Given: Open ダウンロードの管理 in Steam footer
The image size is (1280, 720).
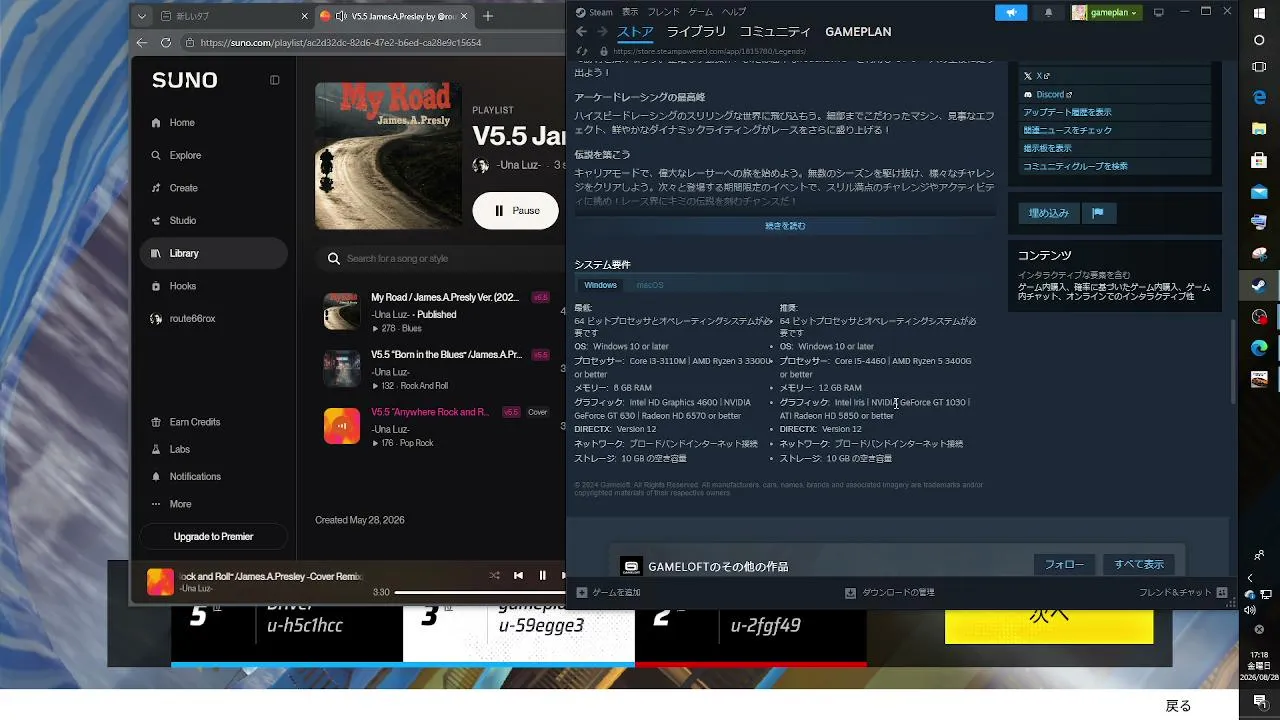Looking at the screenshot, I should (x=890, y=593).
